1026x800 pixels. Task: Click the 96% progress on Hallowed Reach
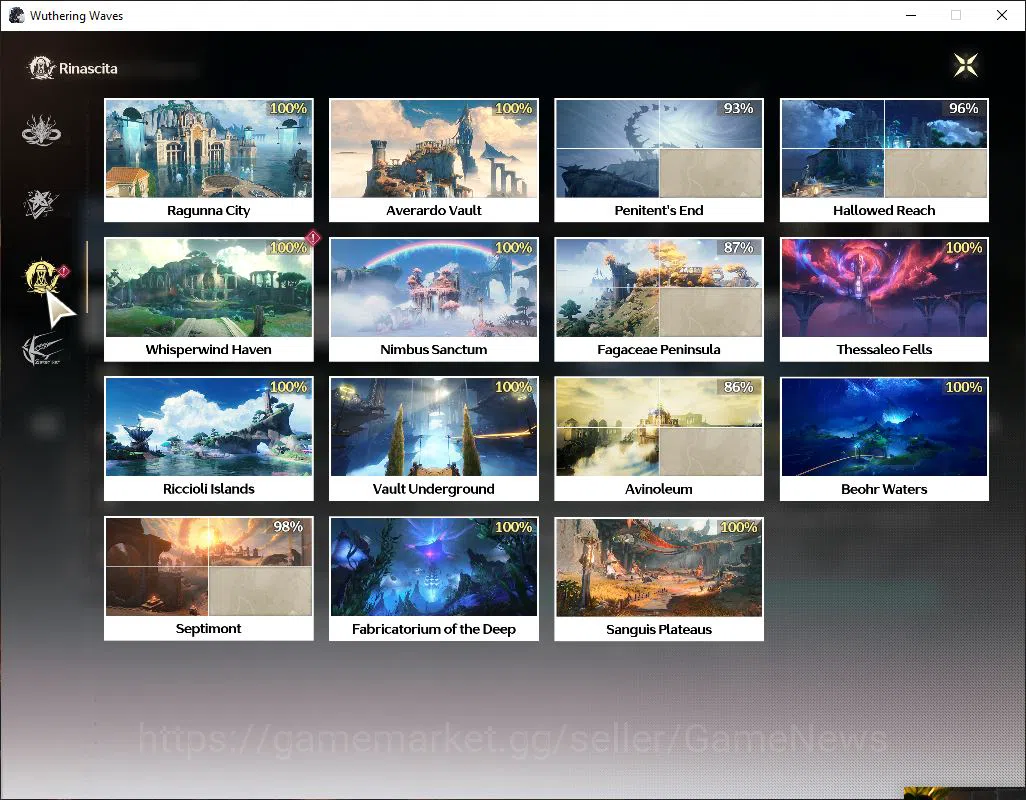pos(964,109)
